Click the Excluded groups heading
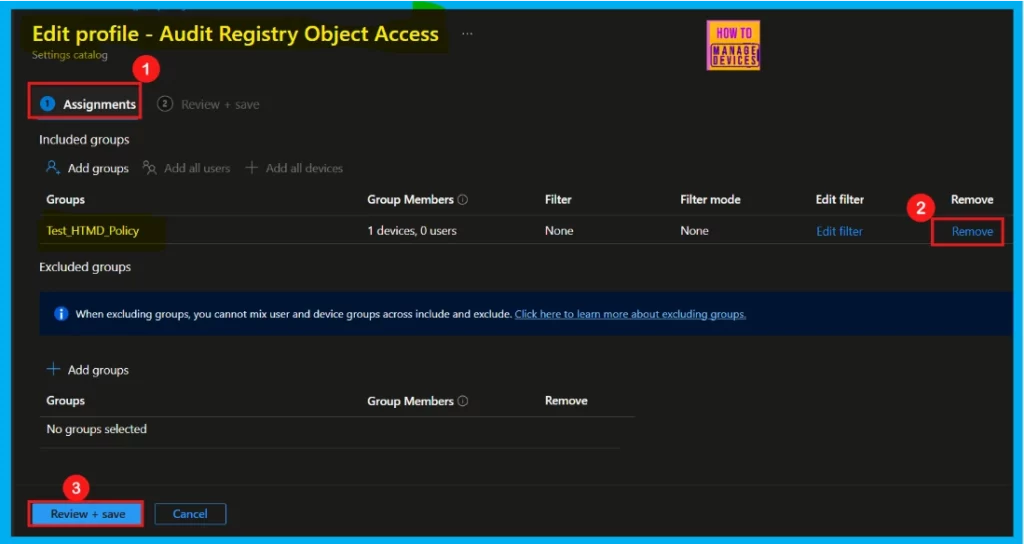This screenshot has height=544, width=1024. [85, 267]
